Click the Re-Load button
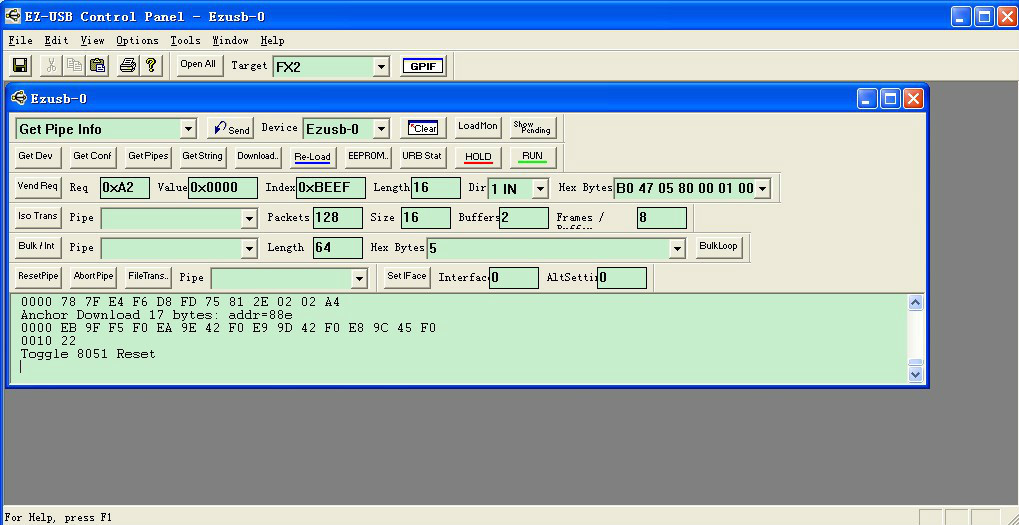Image resolution: width=1019 pixels, height=525 pixels. (x=313, y=157)
